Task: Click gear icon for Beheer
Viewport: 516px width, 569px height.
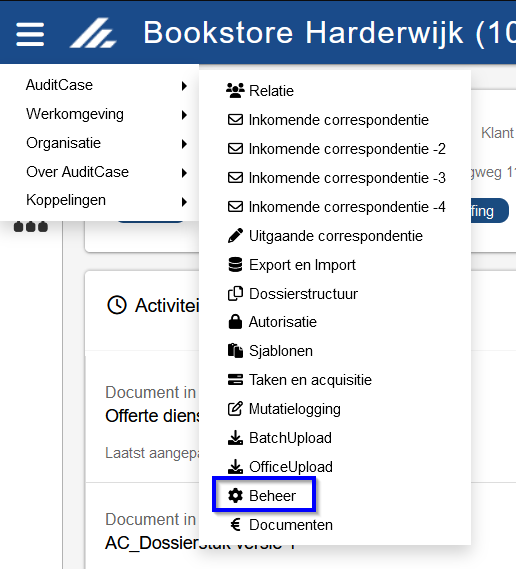Action: click(235, 496)
